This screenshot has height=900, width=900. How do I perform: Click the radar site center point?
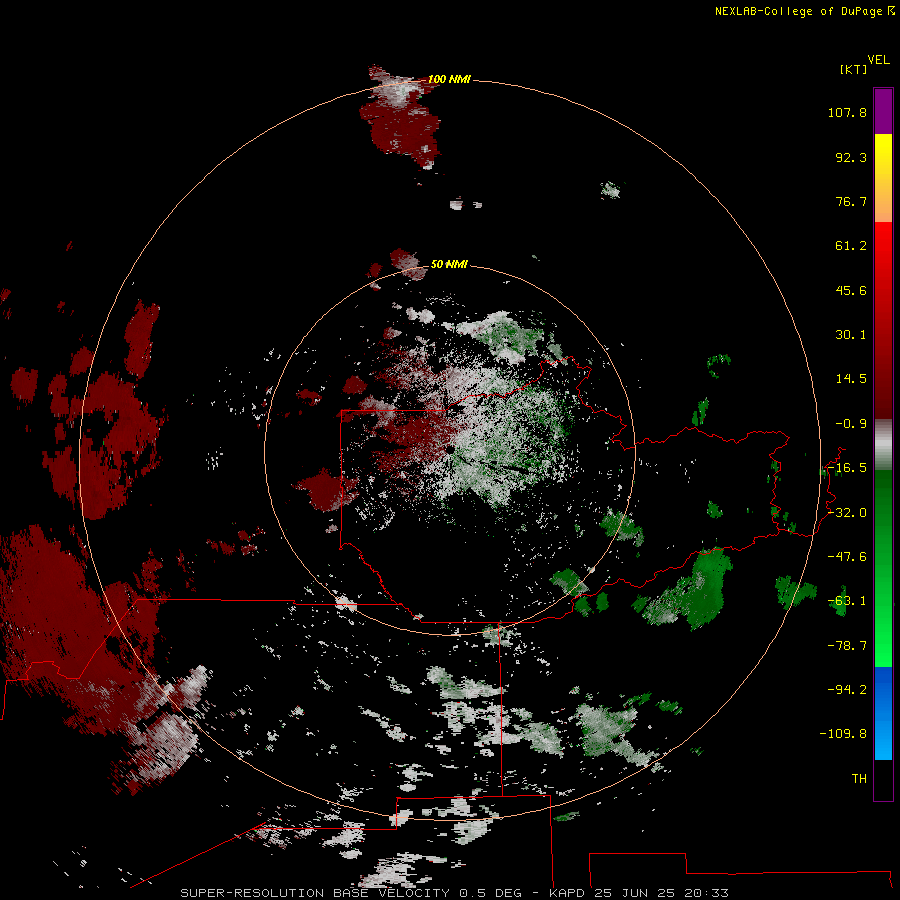(x=450, y=450)
